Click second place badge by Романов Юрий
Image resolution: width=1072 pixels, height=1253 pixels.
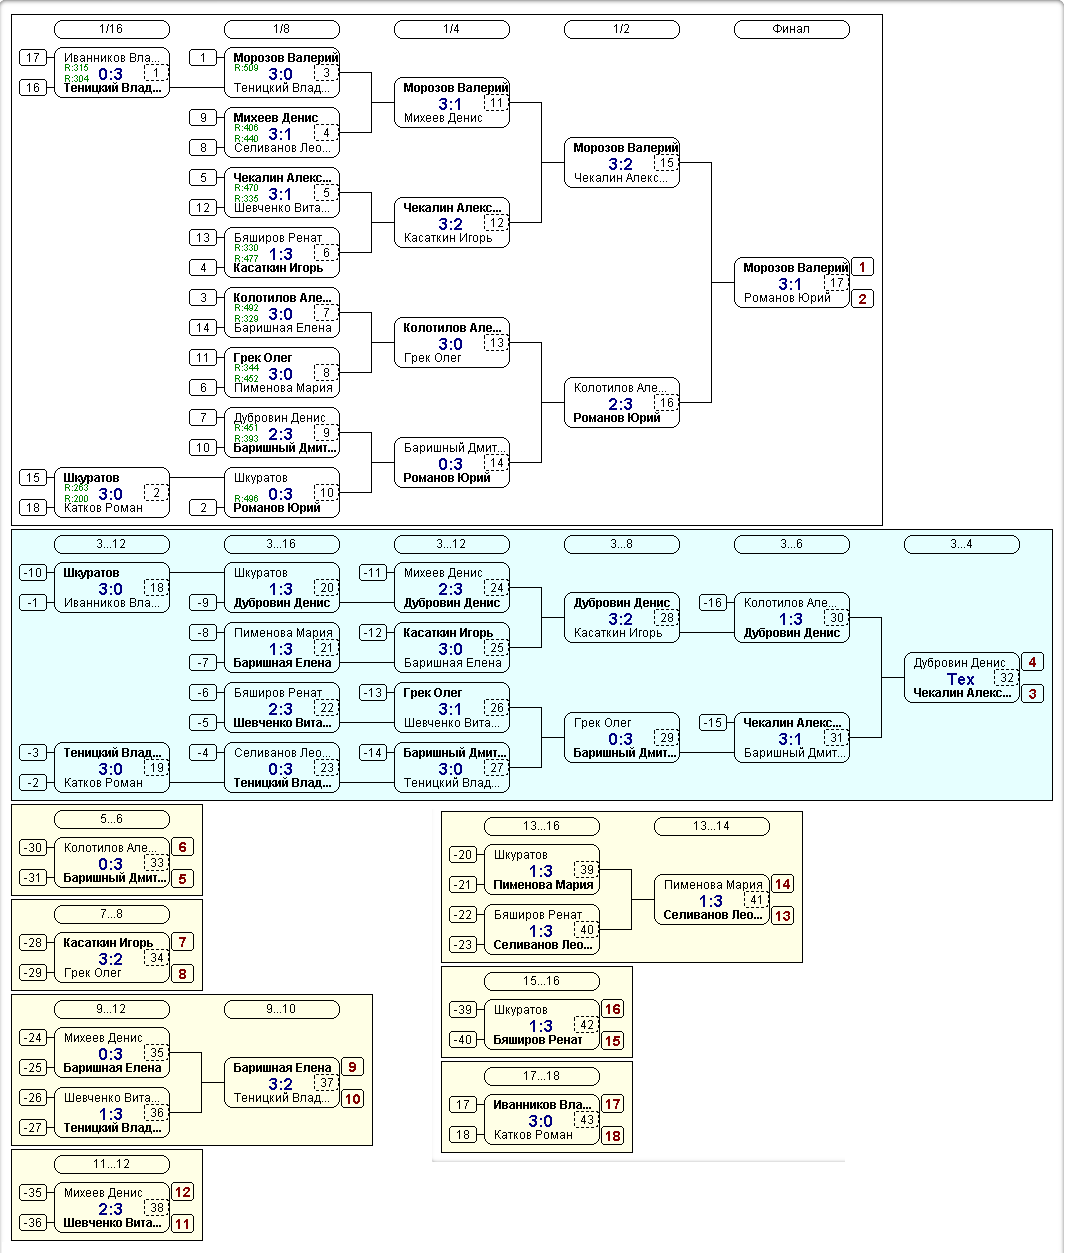[x=862, y=298]
